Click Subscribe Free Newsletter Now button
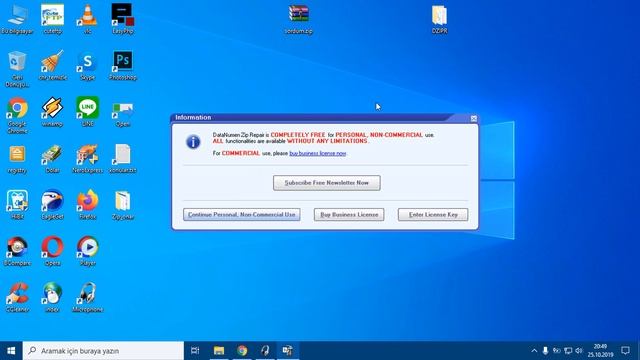 tap(327, 183)
